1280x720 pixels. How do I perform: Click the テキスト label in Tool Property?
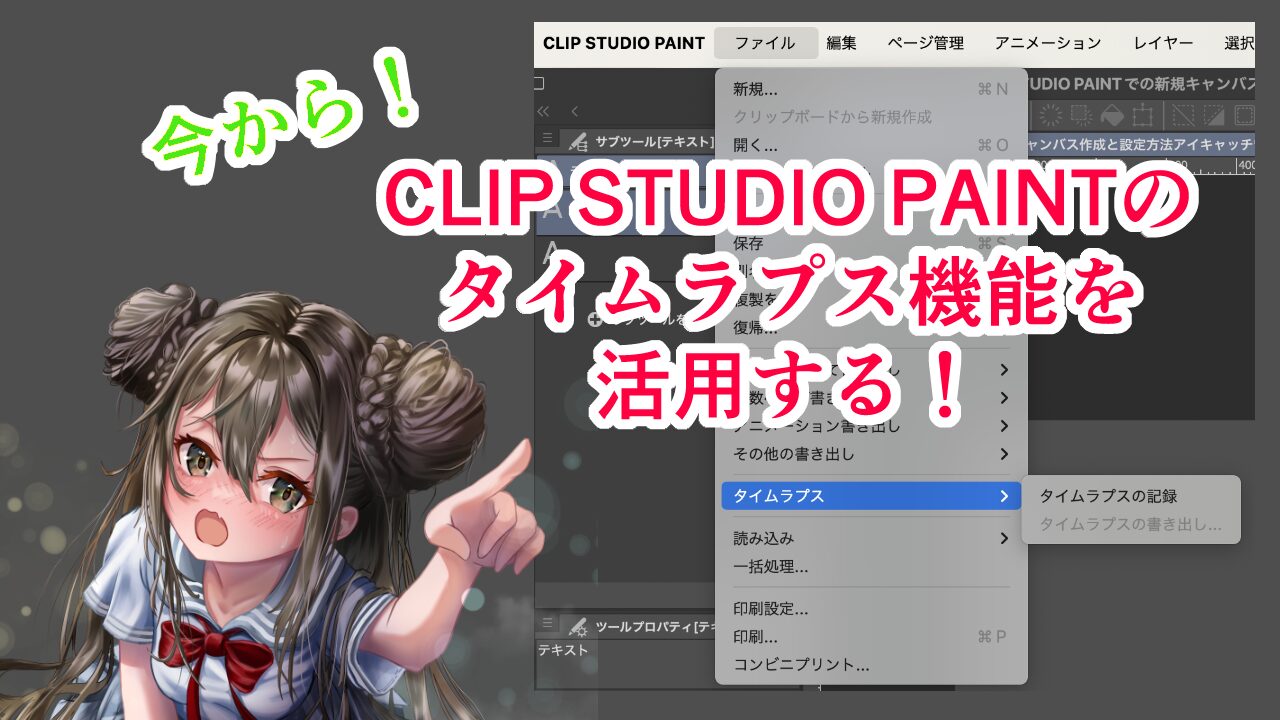pyautogui.click(x=563, y=650)
